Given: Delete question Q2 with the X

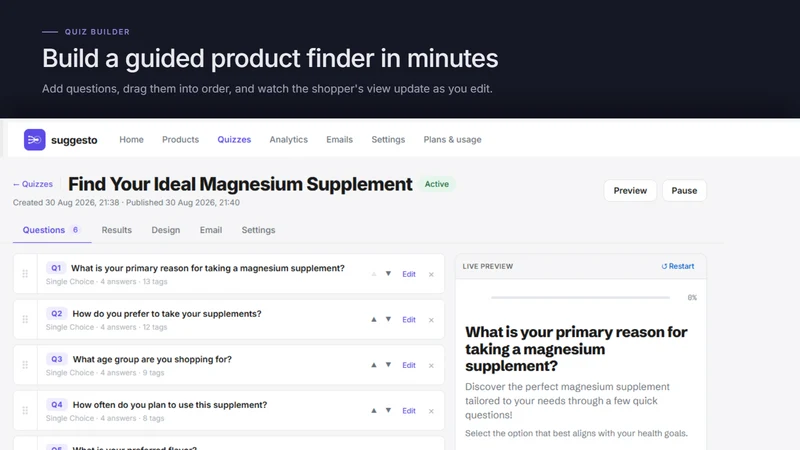Looking at the screenshot, I should tap(431, 320).
